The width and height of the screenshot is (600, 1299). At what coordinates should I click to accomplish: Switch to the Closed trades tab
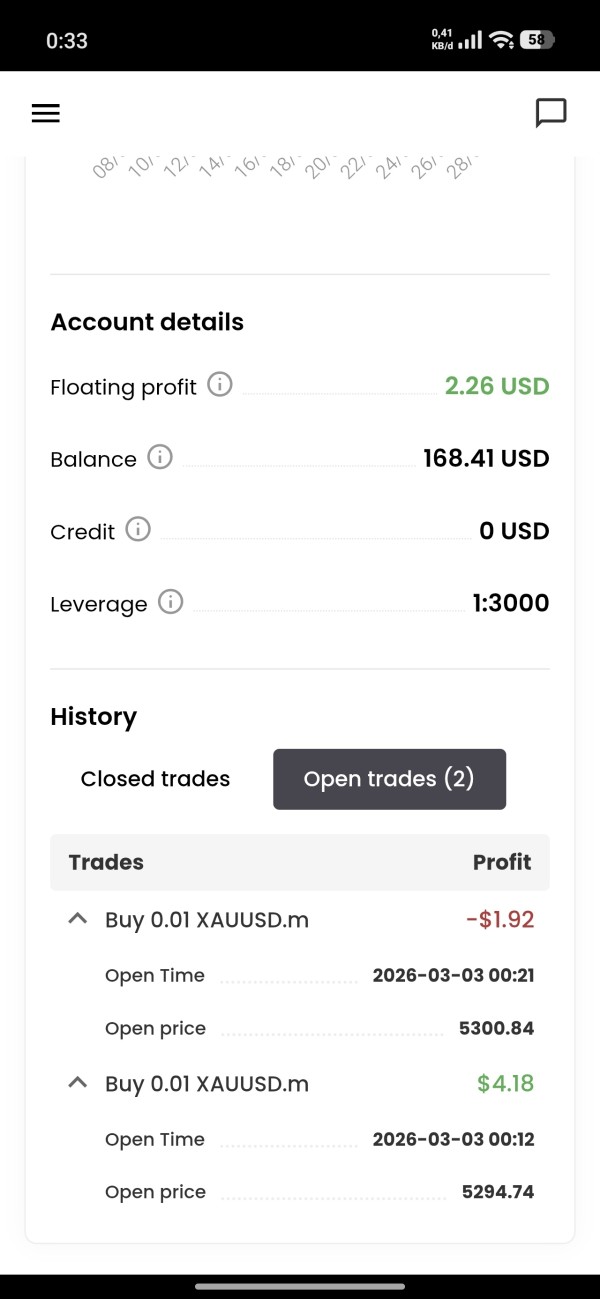(x=155, y=779)
